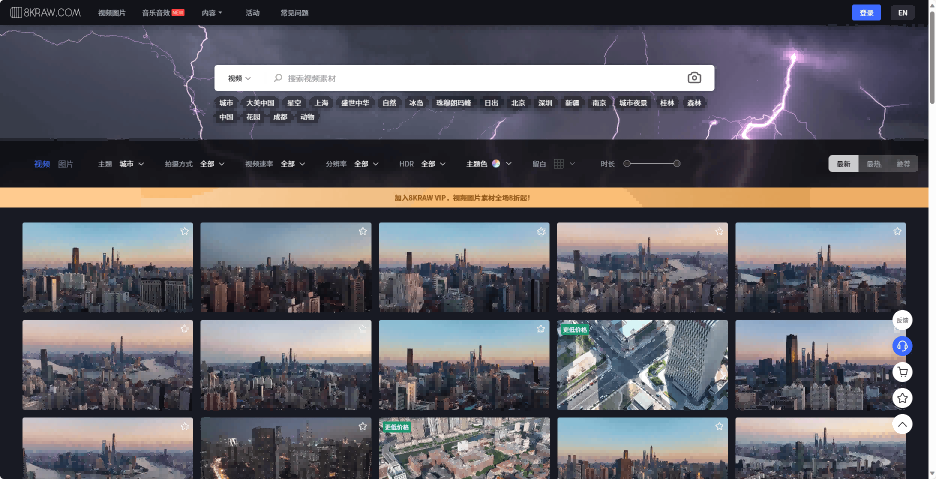Open the shopping cart icon
The image size is (936, 479).
tap(902, 372)
